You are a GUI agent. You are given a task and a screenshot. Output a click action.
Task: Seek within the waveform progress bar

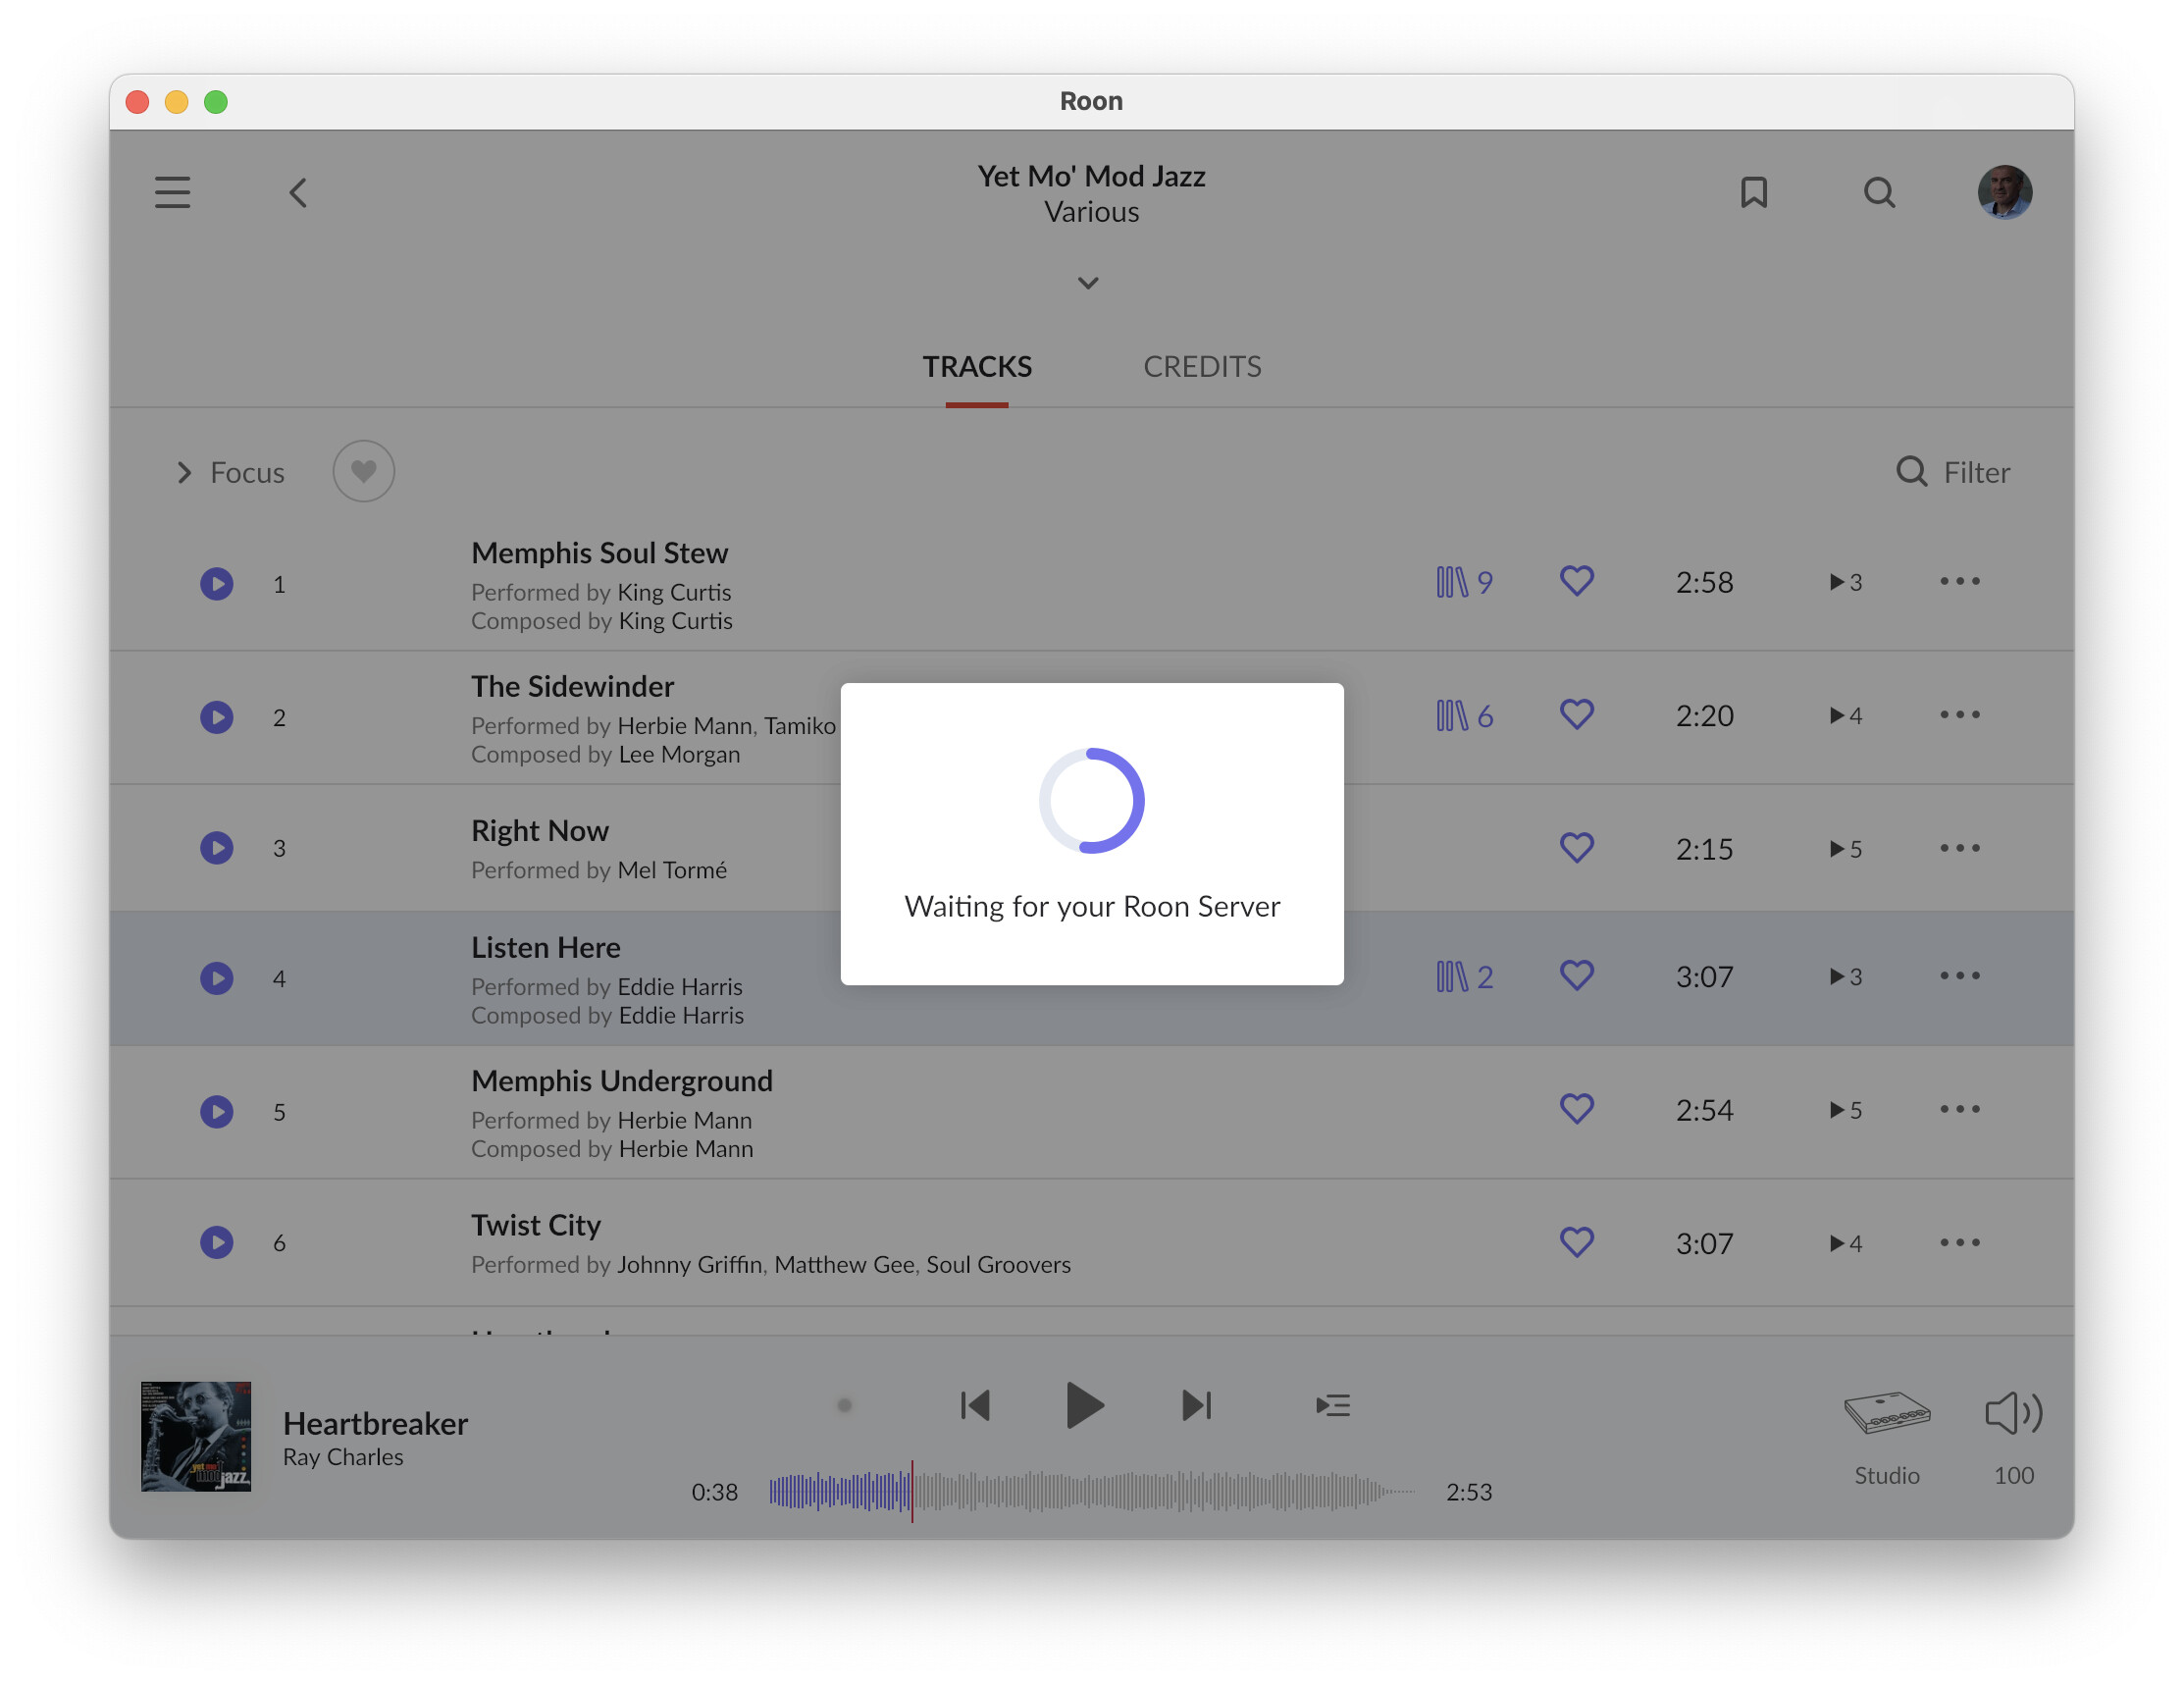[1090, 1491]
